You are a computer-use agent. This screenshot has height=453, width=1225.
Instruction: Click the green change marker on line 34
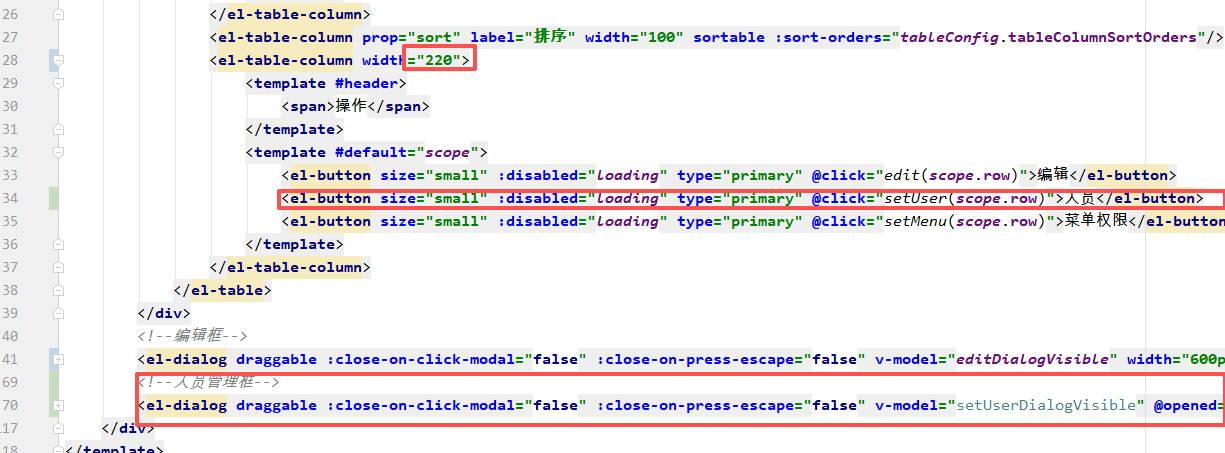[51, 198]
